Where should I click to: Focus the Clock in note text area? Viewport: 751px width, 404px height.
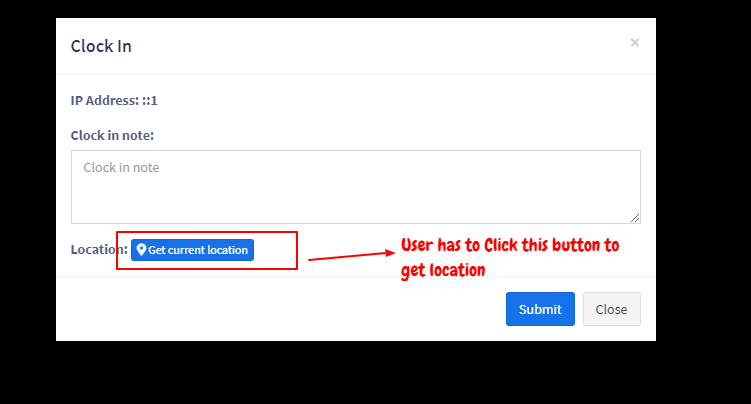[x=356, y=187]
